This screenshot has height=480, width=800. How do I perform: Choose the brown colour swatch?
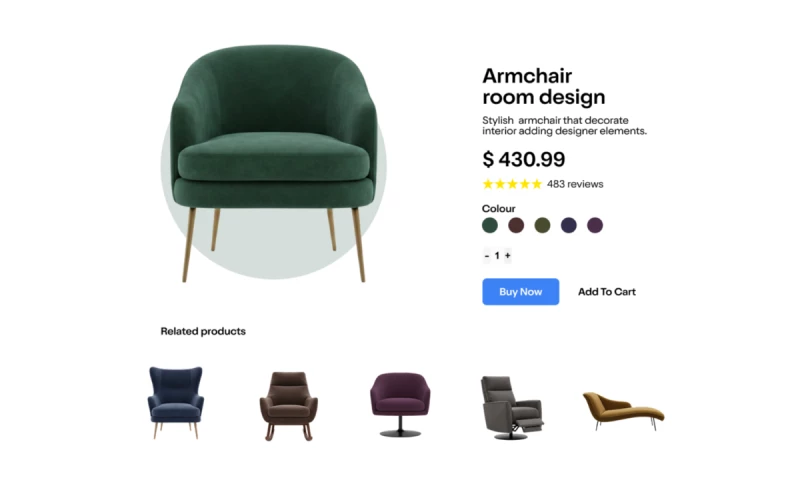pyautogui.click(x=516, y=225)
